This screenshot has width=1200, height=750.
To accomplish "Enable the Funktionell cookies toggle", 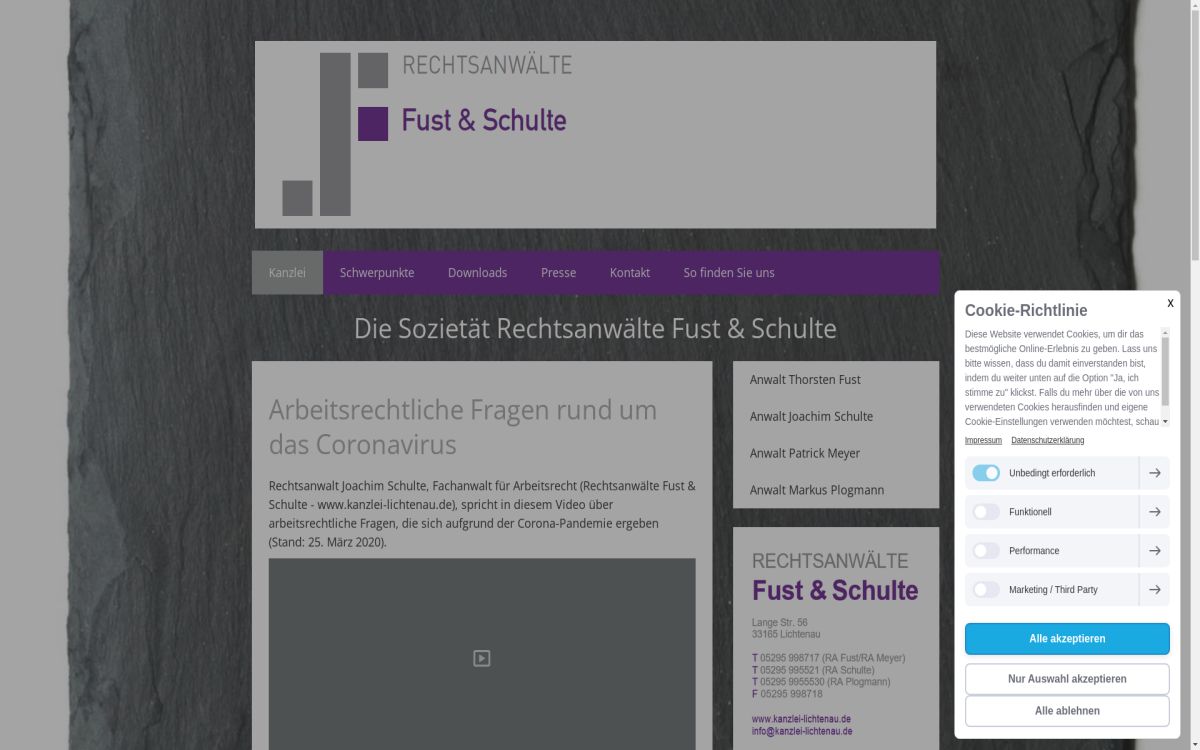I will pyautogui.click(x=986, y=512).
